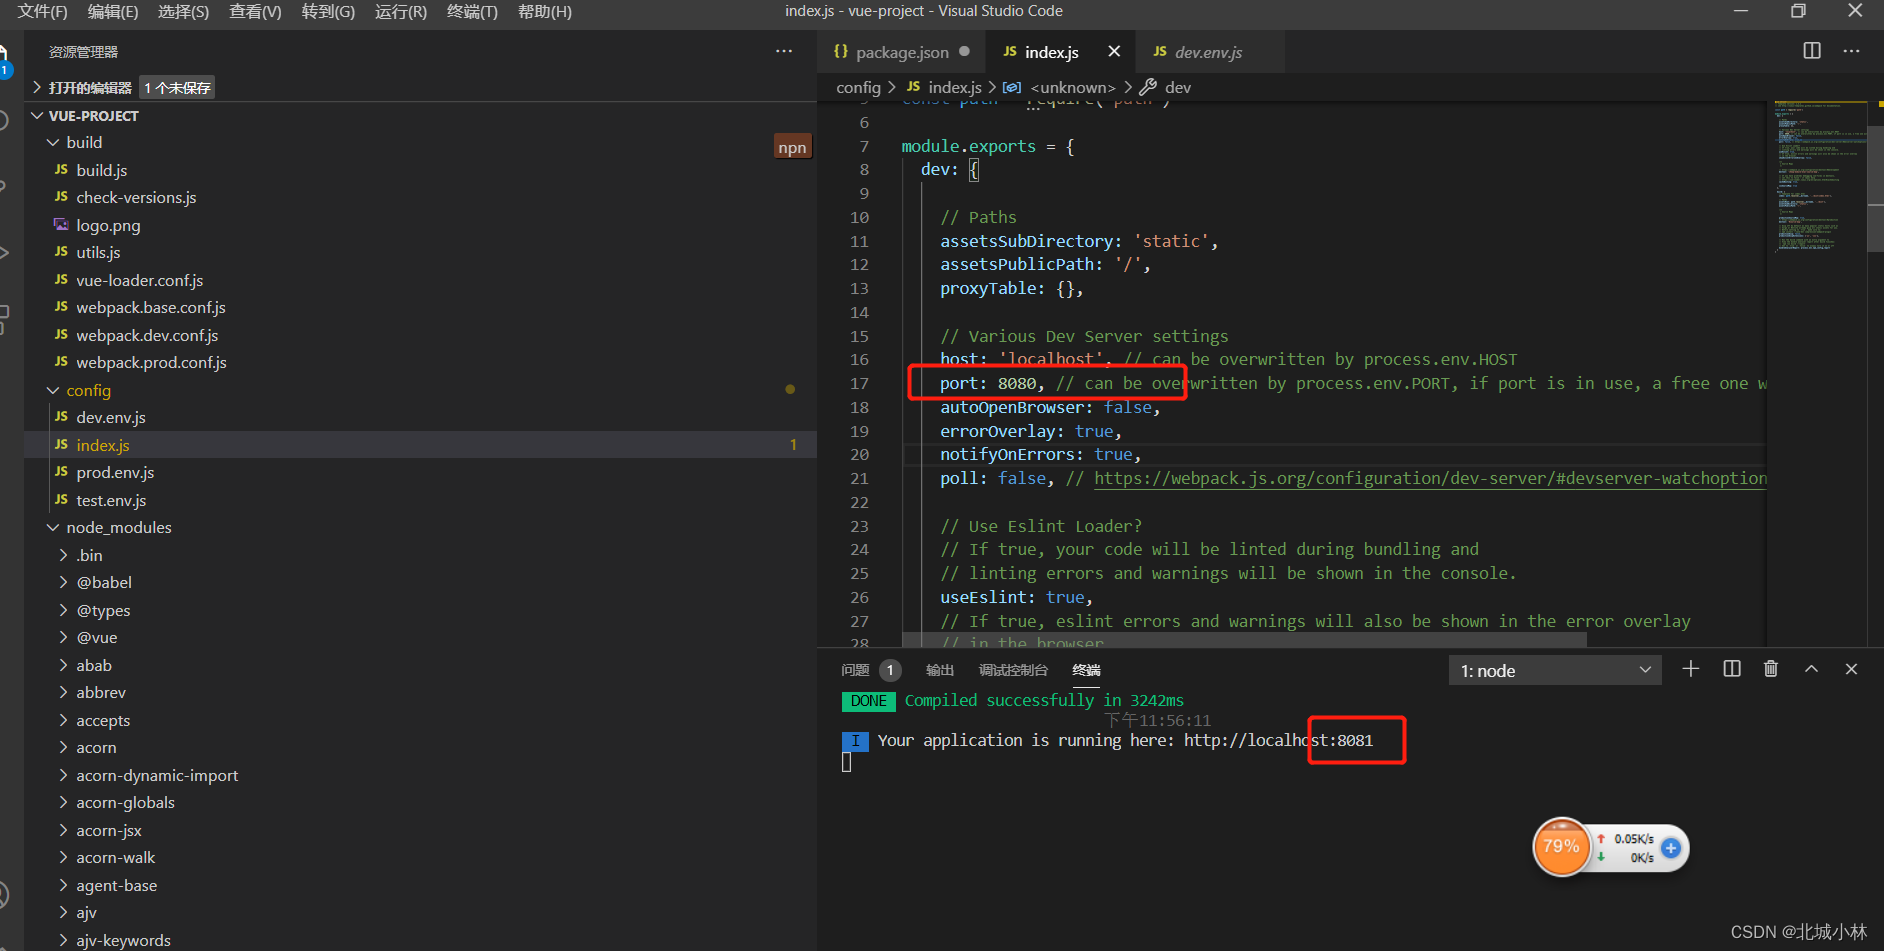Open the File (文件) menu
Screen dimensions: 1884x951
coord(43,12)
